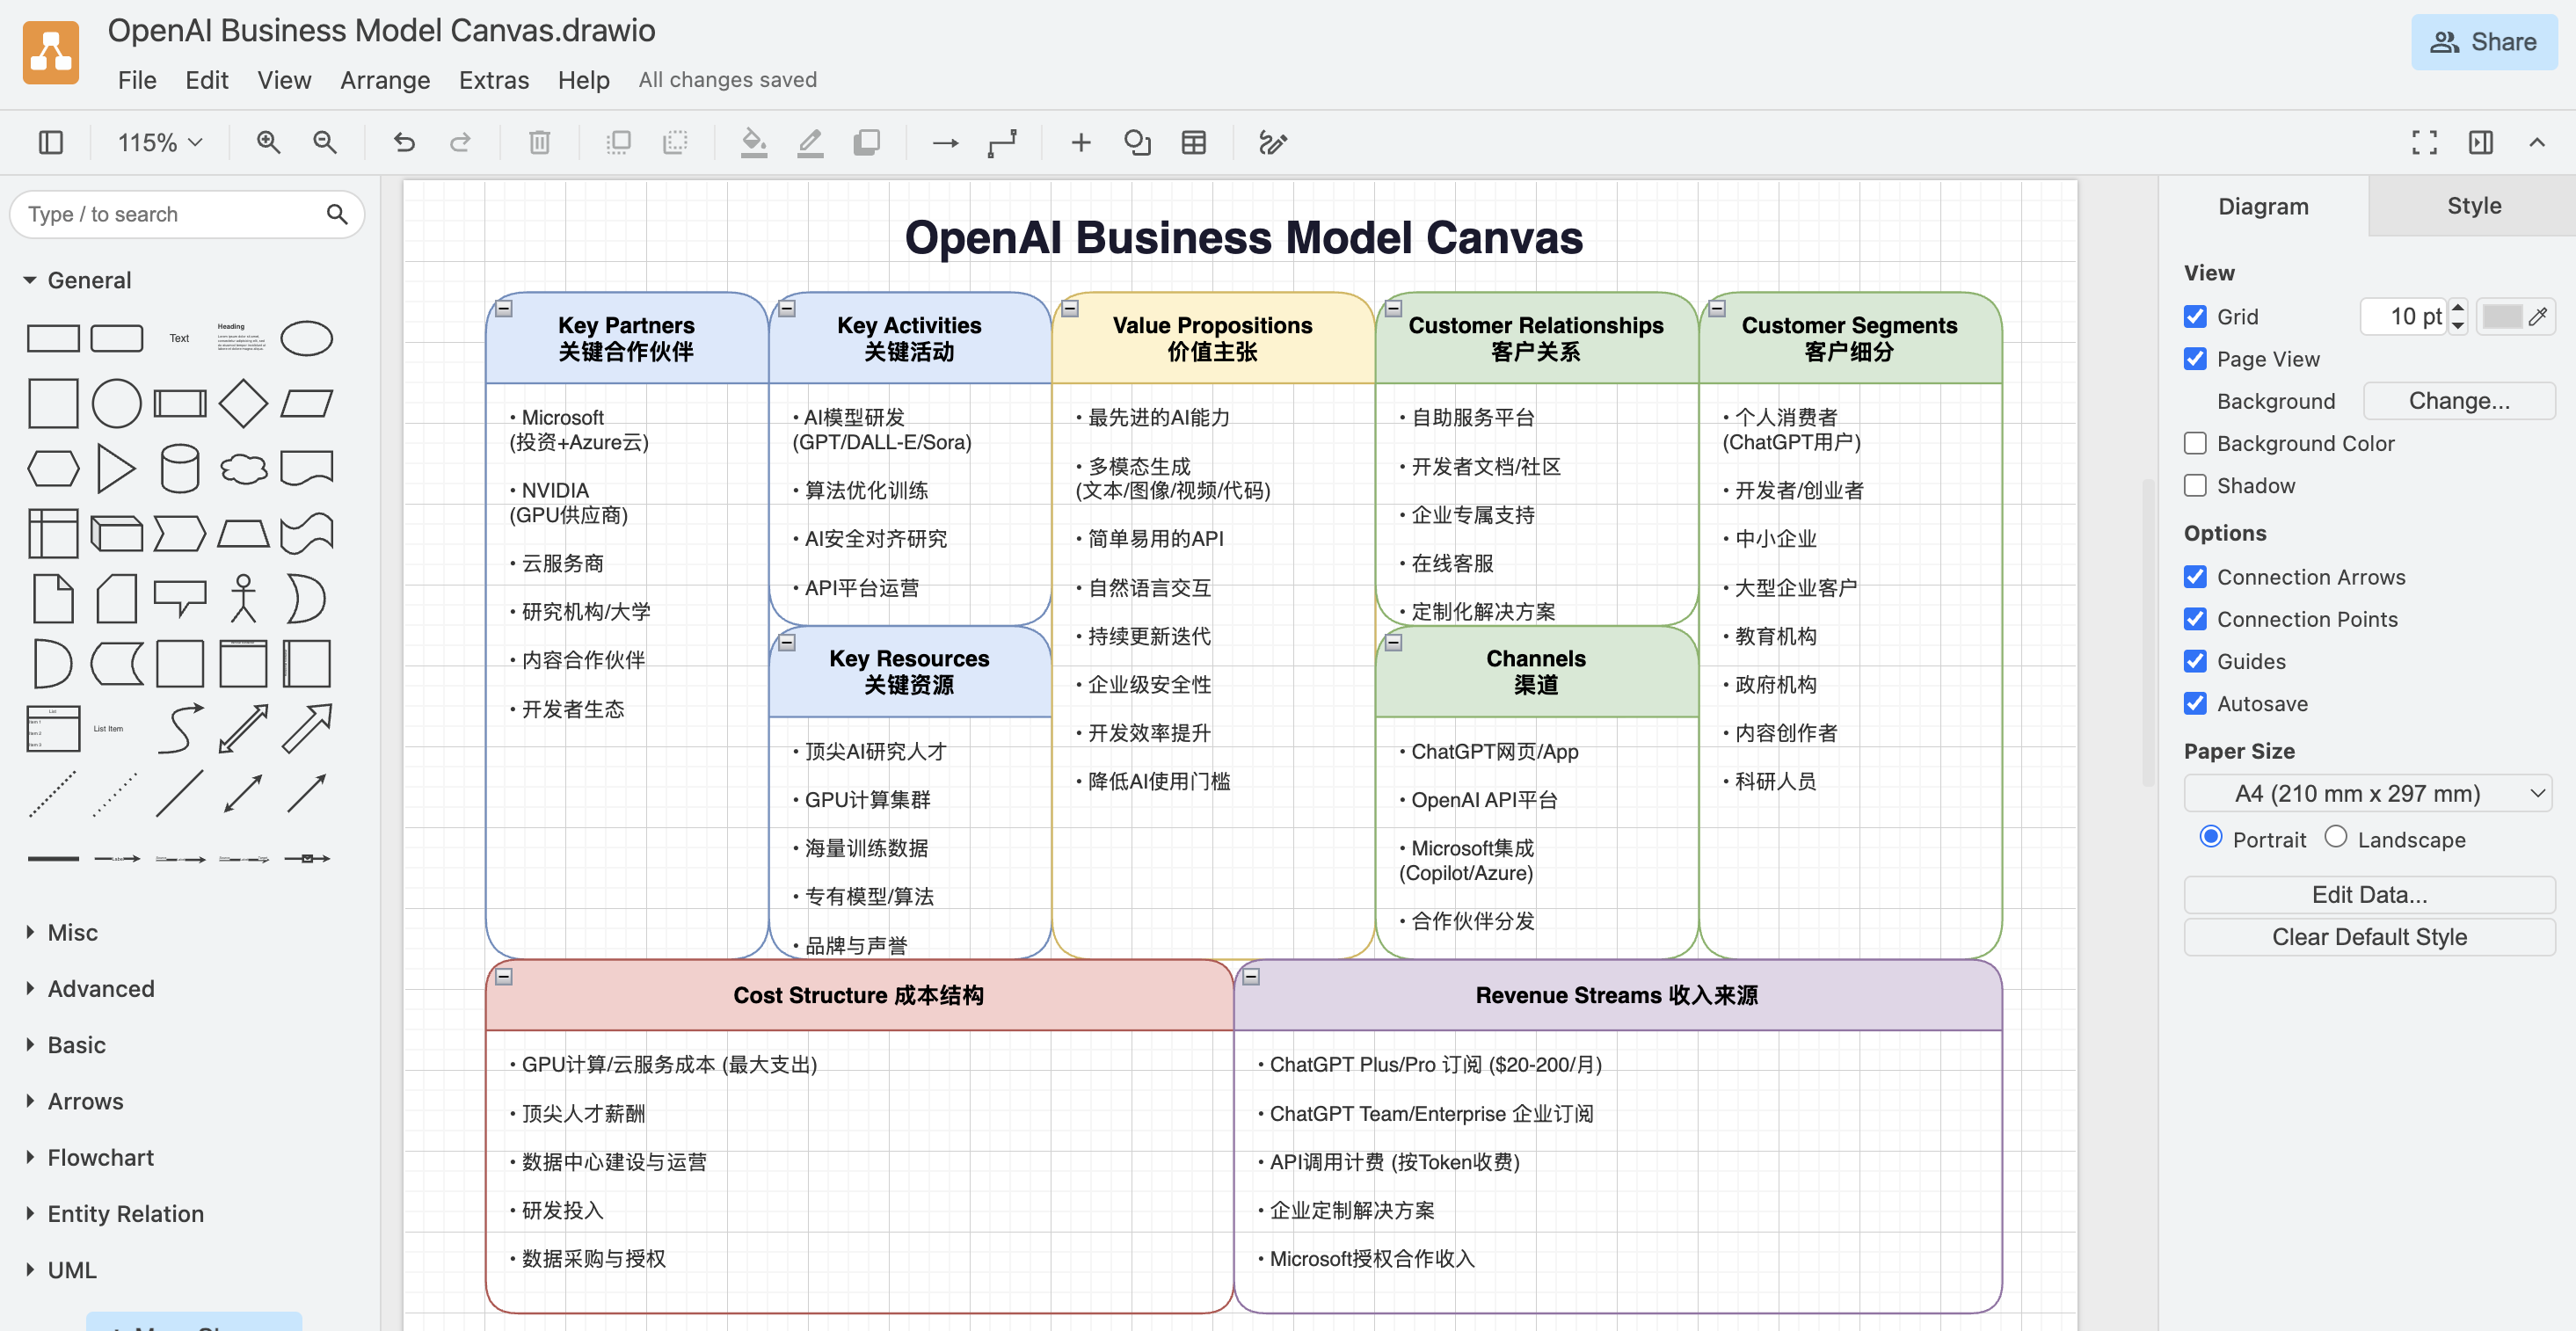Expand the Flowchart shape category
Screen dimensions: 2576x1331
[100, 1158]
